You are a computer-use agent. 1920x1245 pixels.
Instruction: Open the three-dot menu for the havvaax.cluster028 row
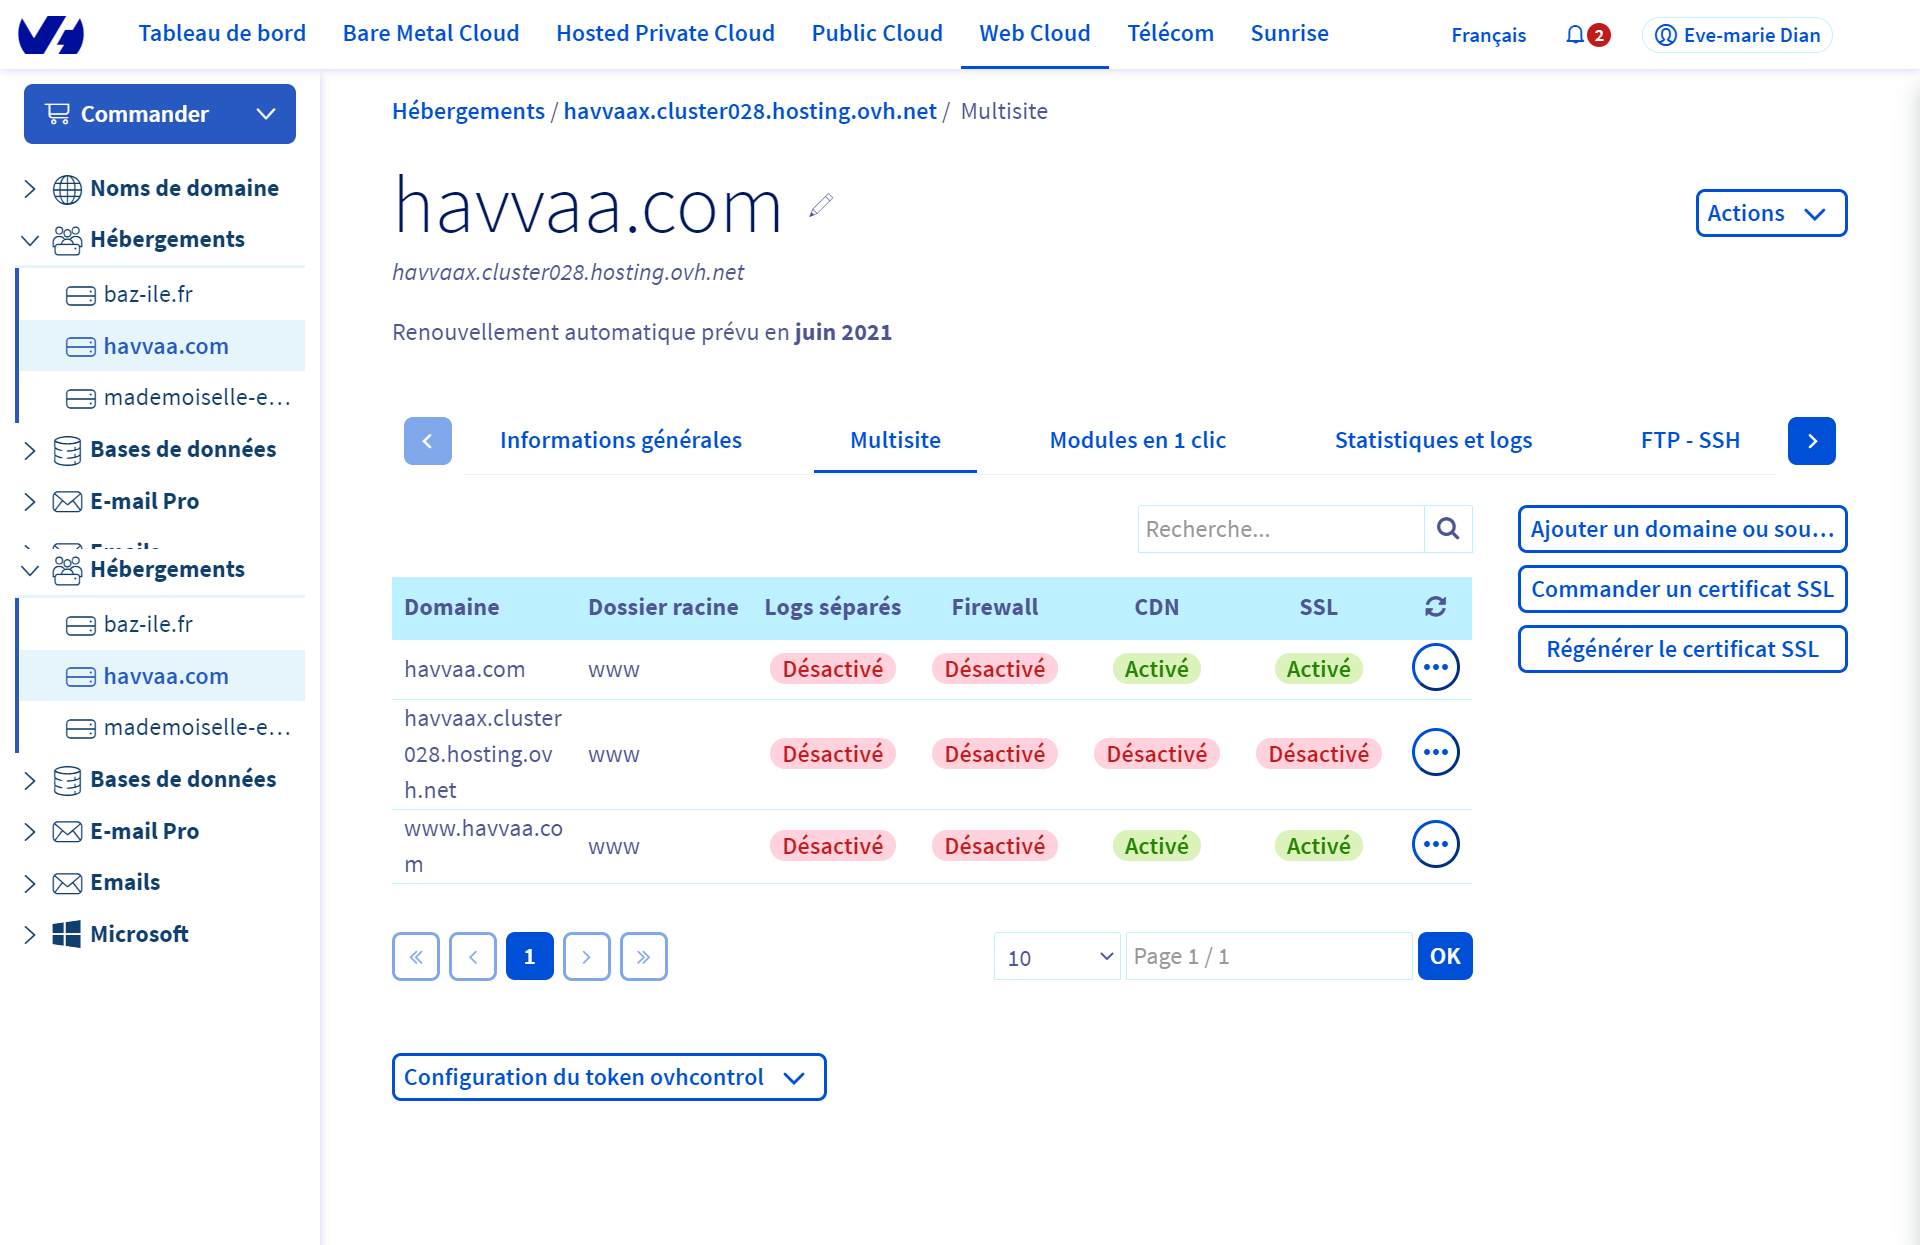point(1435,753)
